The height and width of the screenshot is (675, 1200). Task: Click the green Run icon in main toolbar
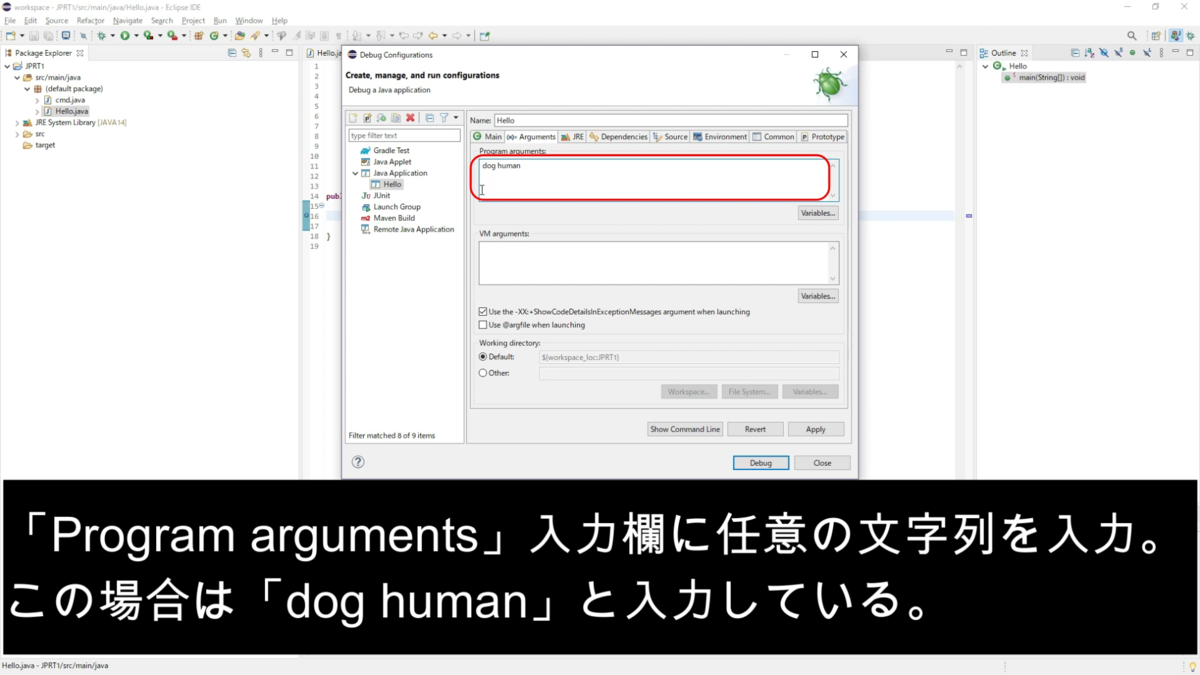pyautogui.click(x=125, y=36)
